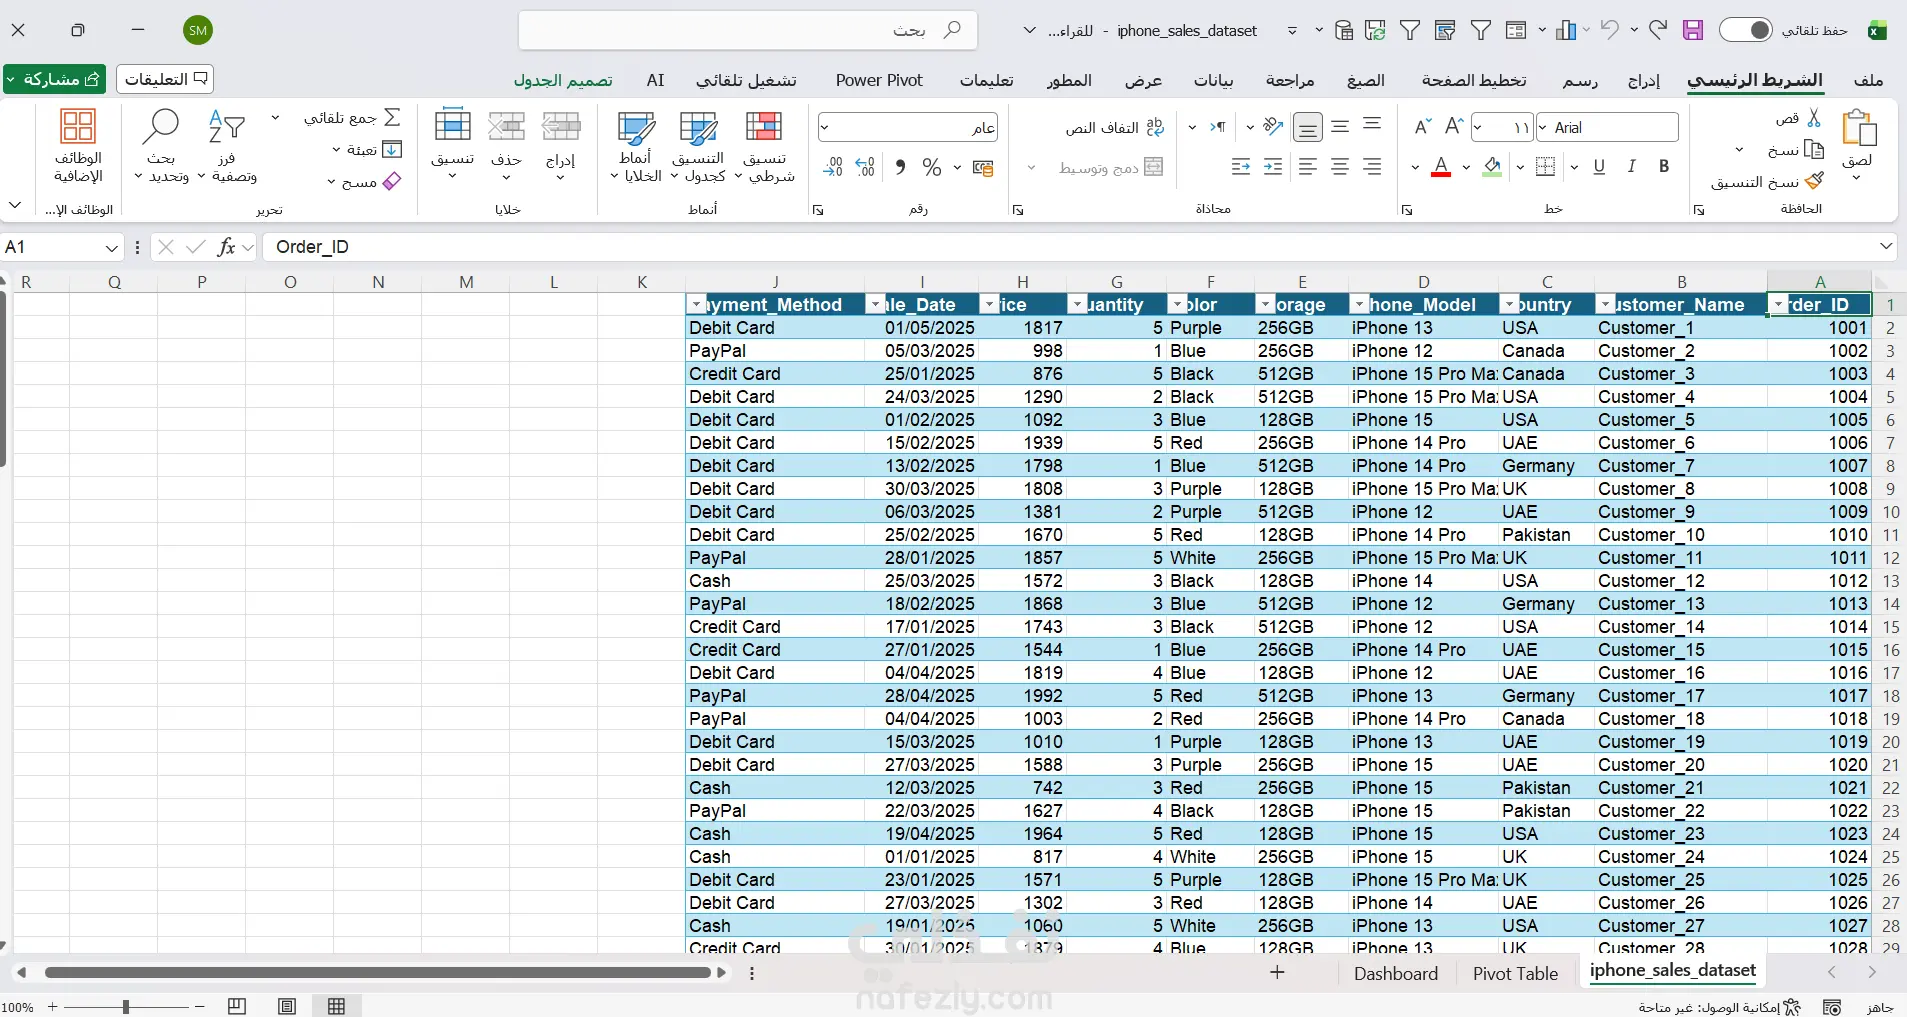Apply Comma Style number format
Image resolution: width=1907 pixels, height=1017 pixels.
pos(900,167)
